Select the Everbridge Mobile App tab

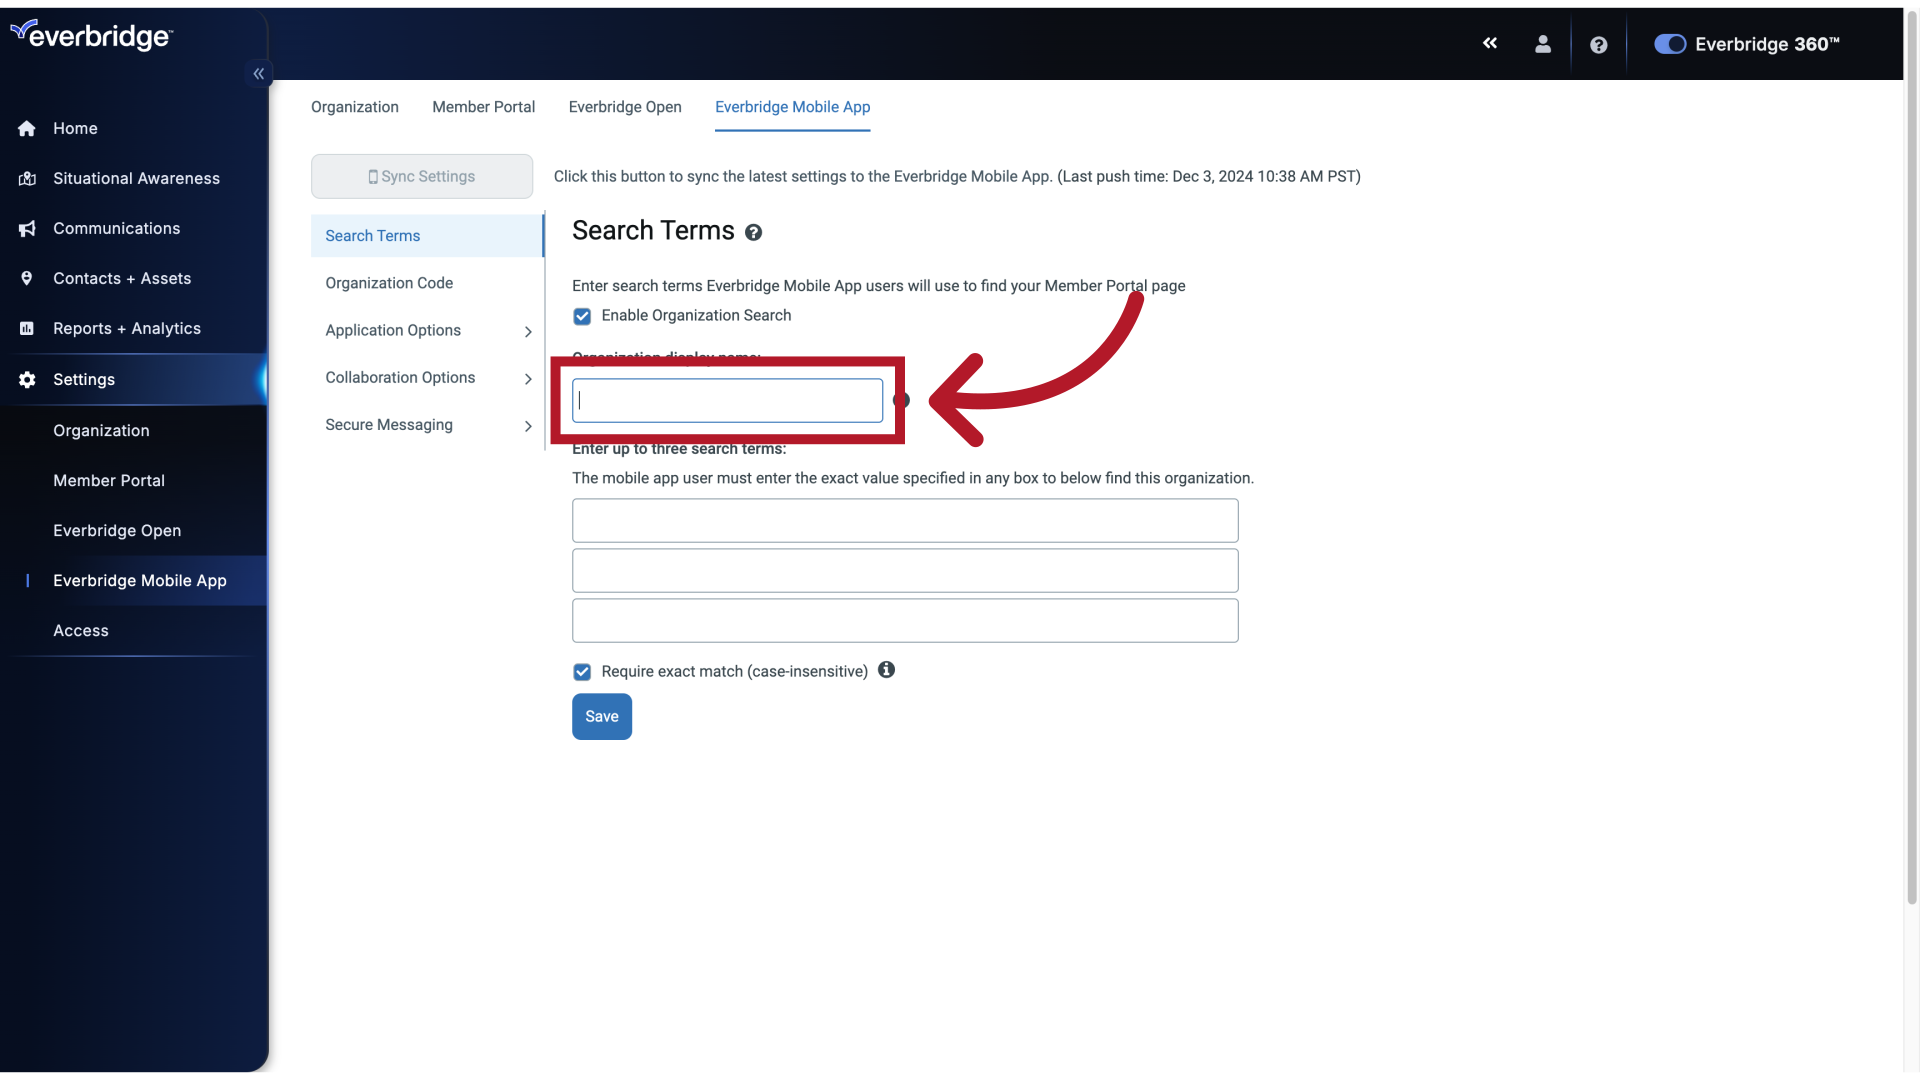(793, 107)
